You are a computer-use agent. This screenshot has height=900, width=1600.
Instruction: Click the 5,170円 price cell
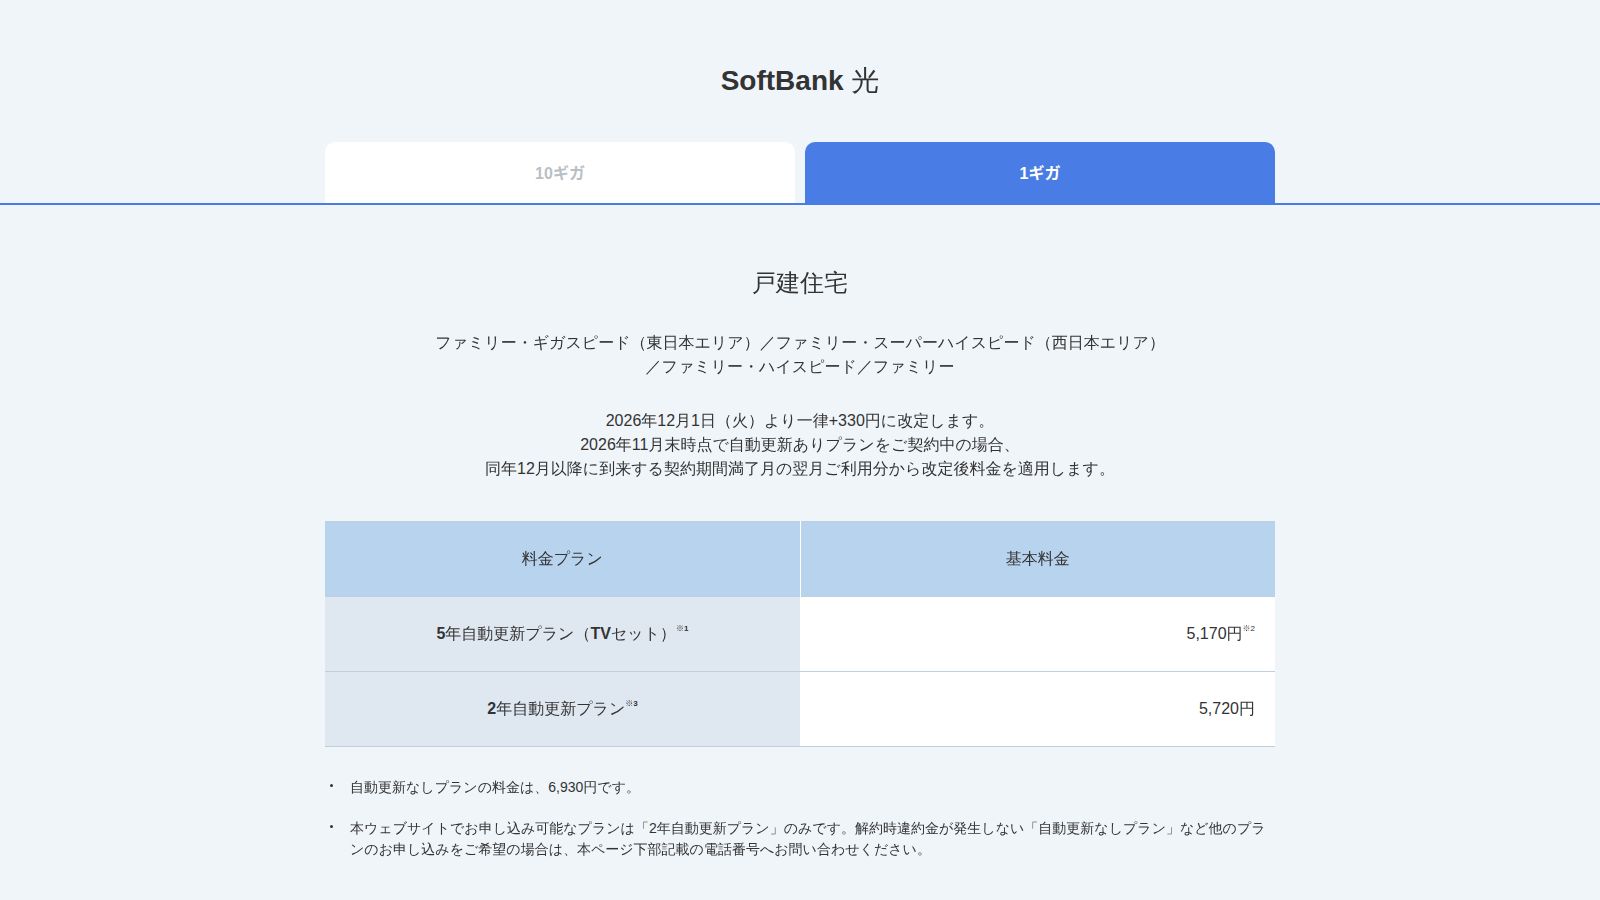[1038, 634]
